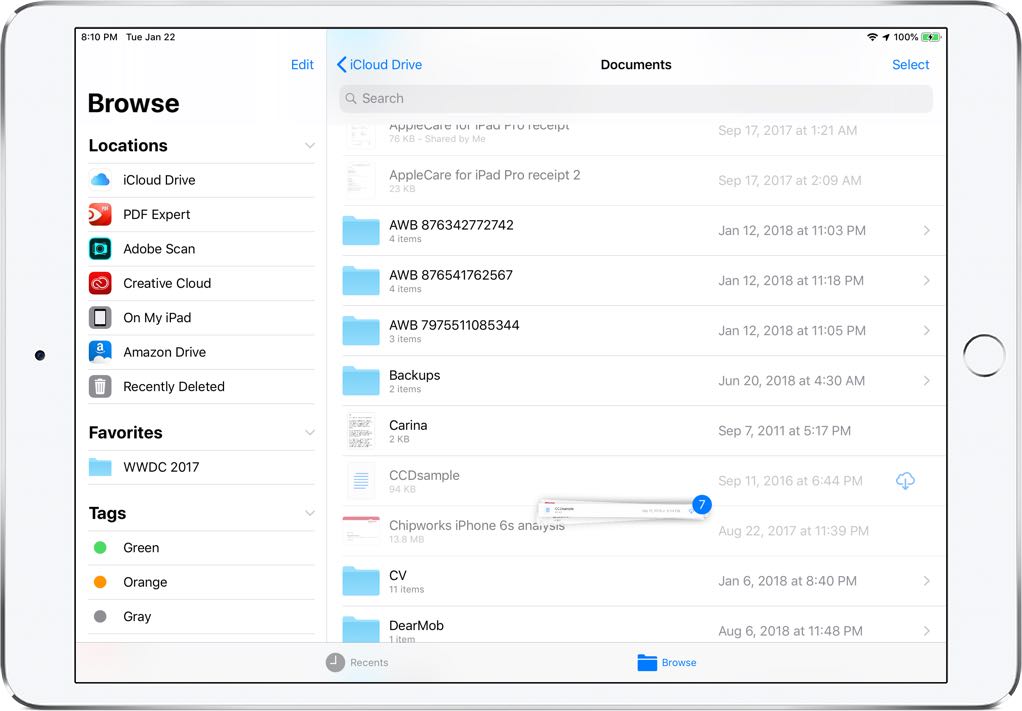Screen dimensions: 1022x711
Task: Open the Recently Deleted trash icon
Action: 100,386
